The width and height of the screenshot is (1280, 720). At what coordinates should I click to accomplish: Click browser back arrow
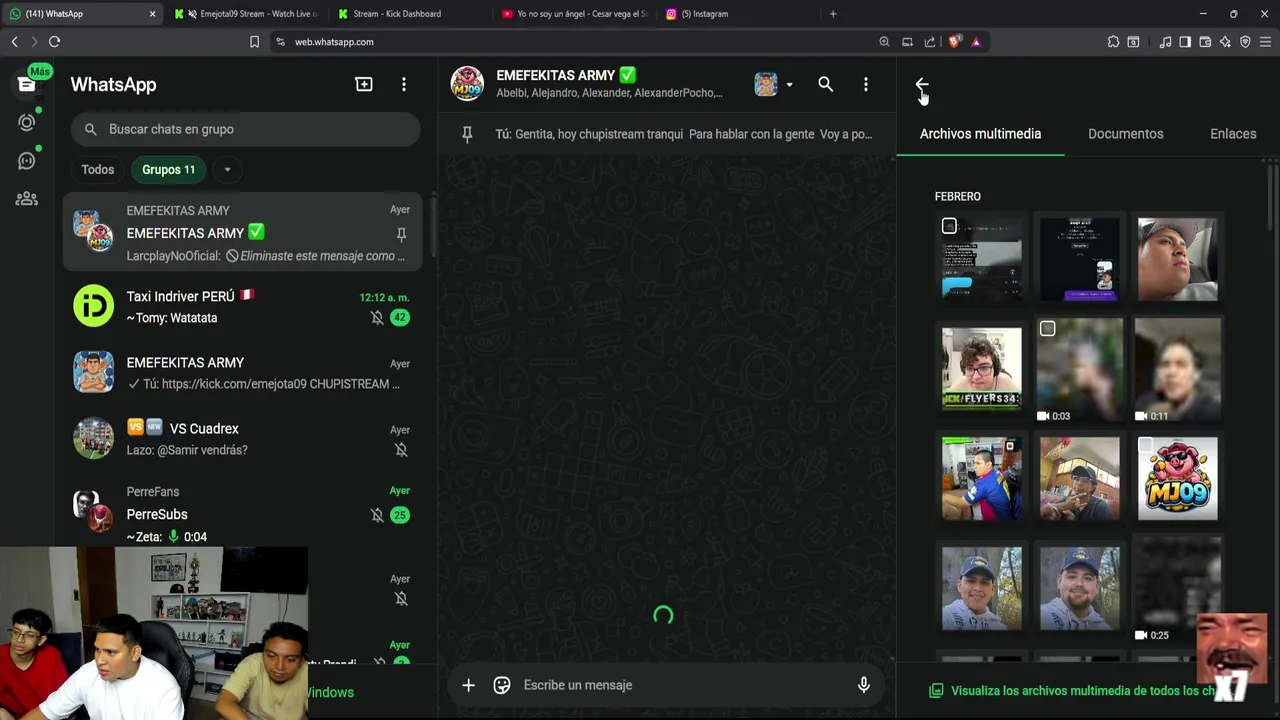(x=14, y=41)
